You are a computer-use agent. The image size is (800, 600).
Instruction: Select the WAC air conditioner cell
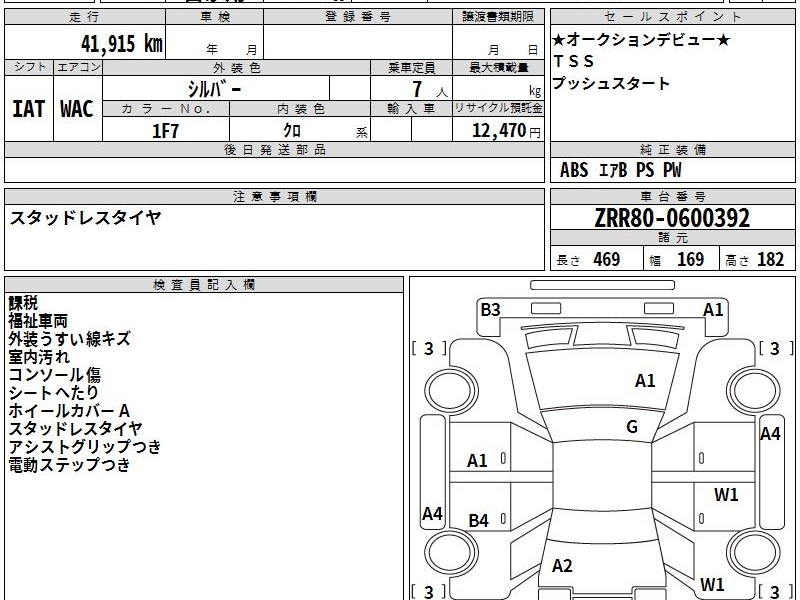(78, 109)
